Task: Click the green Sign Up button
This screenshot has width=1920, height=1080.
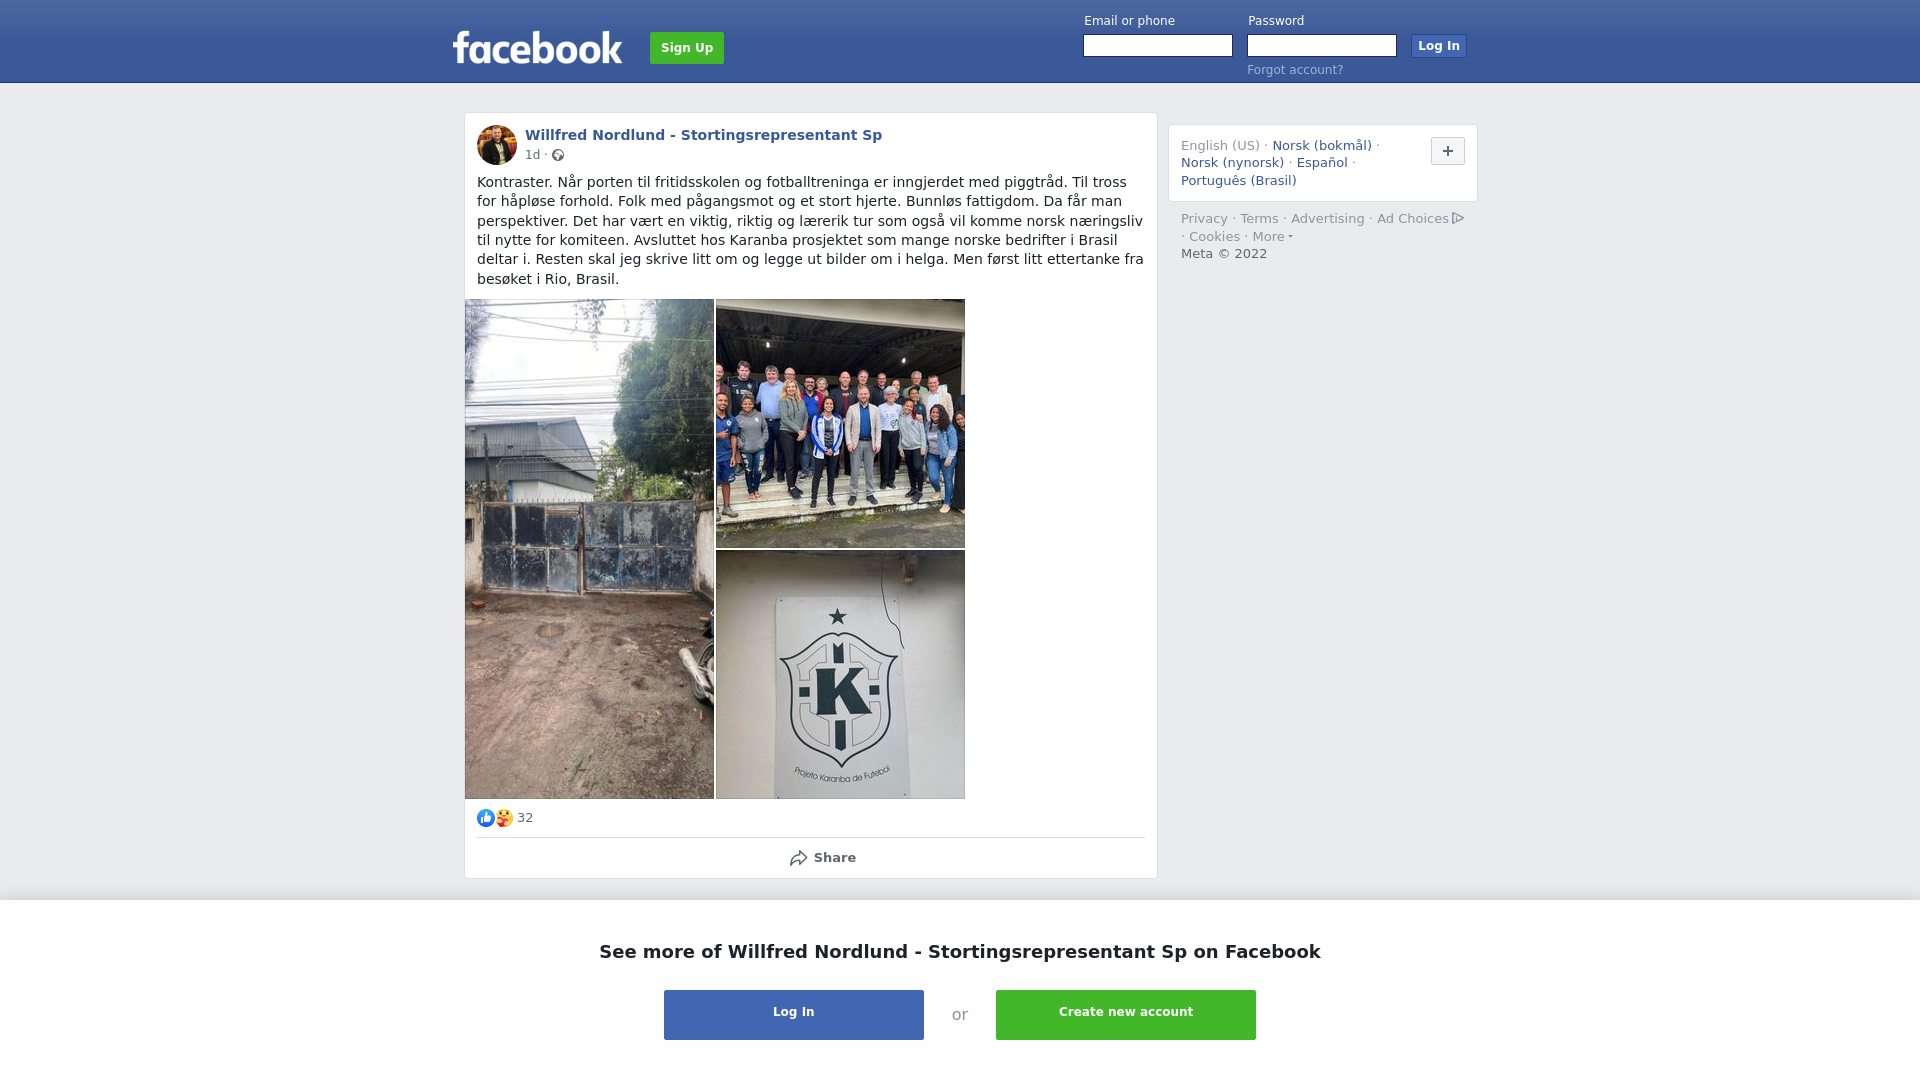Action: 687,48
